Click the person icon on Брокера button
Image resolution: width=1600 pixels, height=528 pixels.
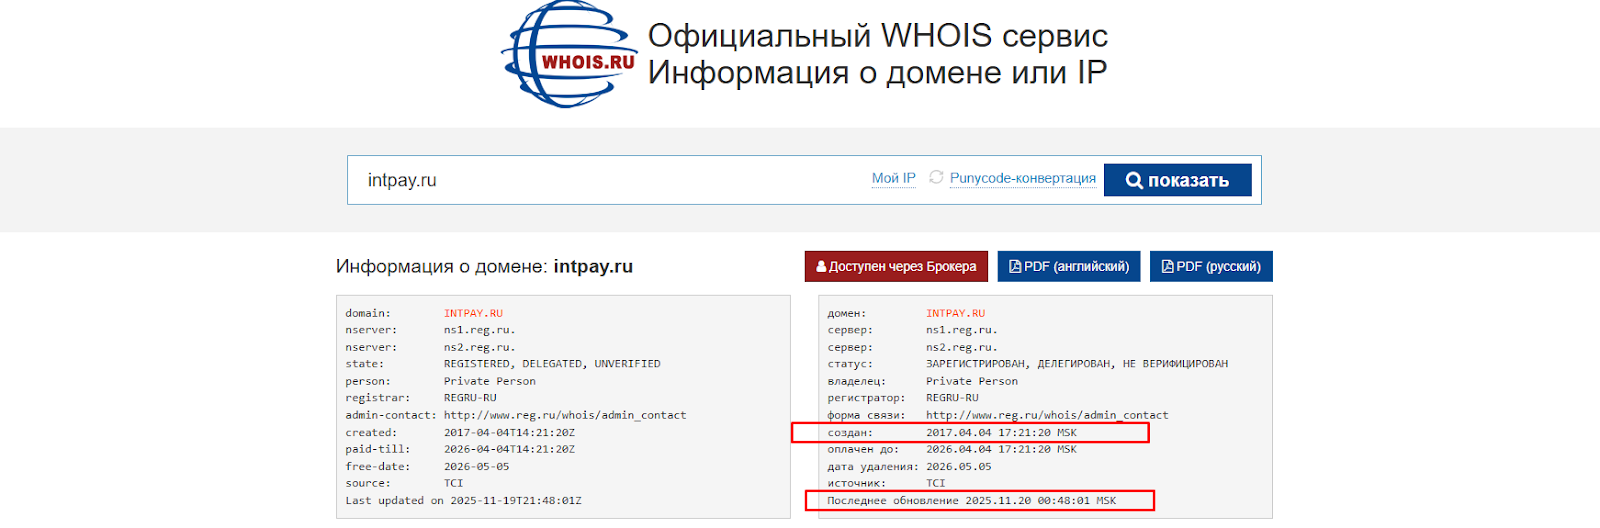(821, 267)
